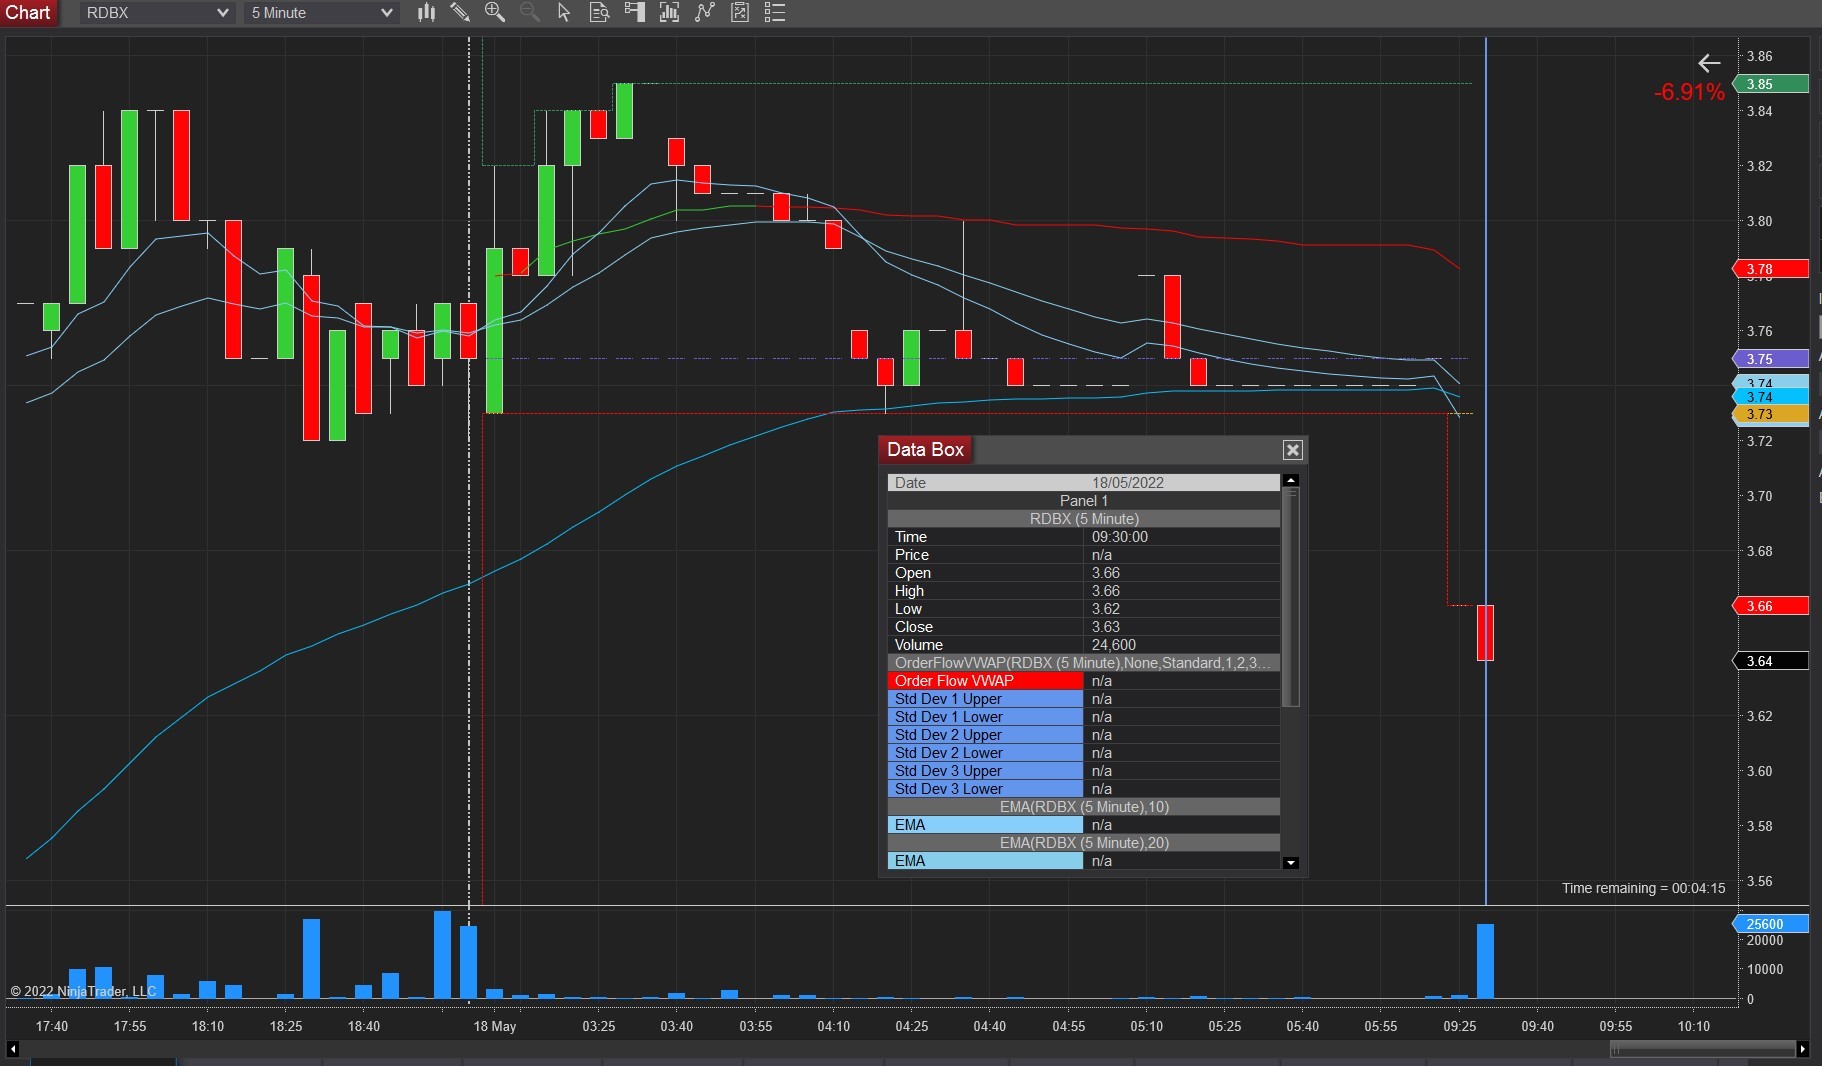
Task: Click the Data Box scroll up arrow
Action: click(1291, 481)
